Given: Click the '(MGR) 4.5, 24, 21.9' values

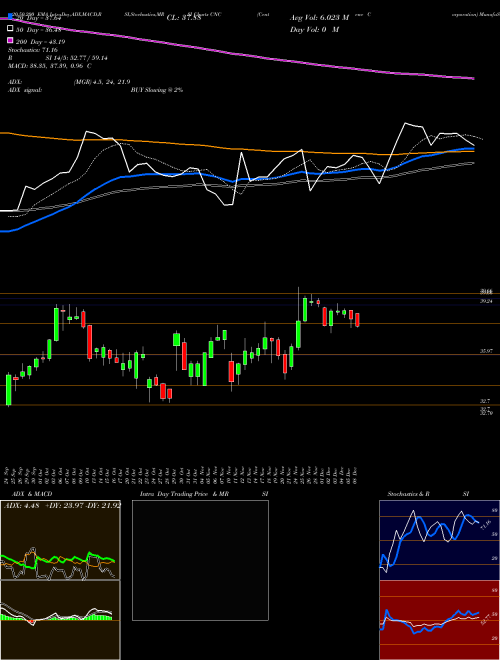Looking at the screenshot, I should 101,82.
